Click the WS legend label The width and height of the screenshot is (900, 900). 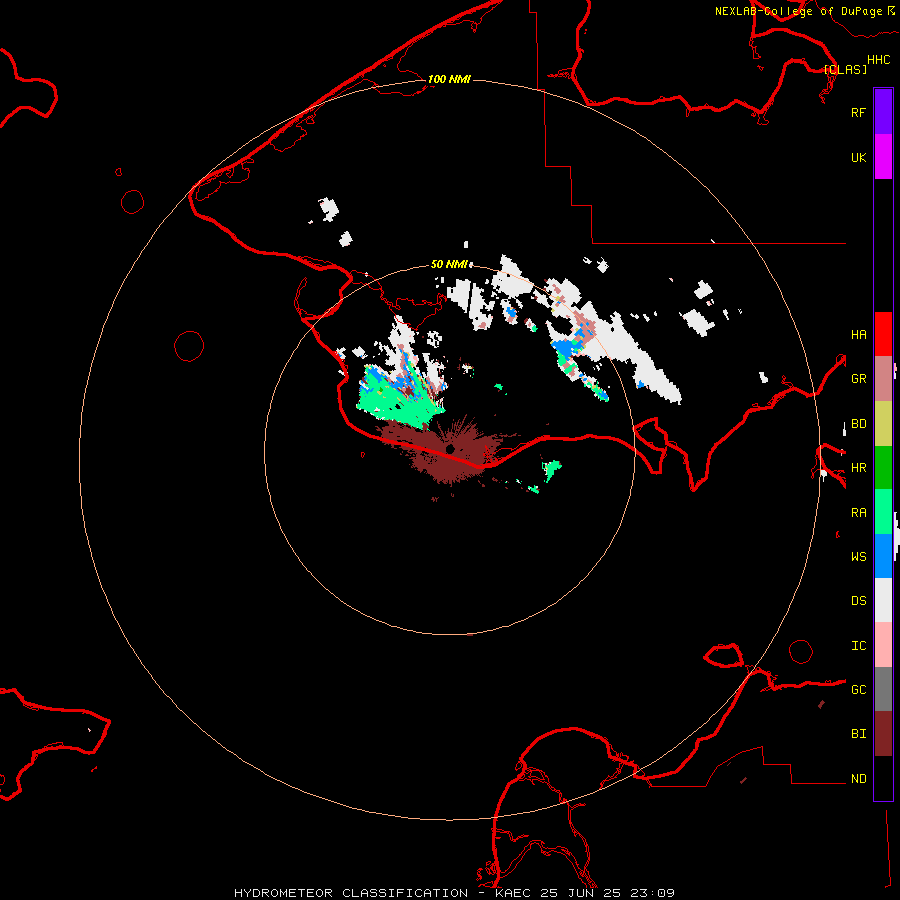pos(858,556)
